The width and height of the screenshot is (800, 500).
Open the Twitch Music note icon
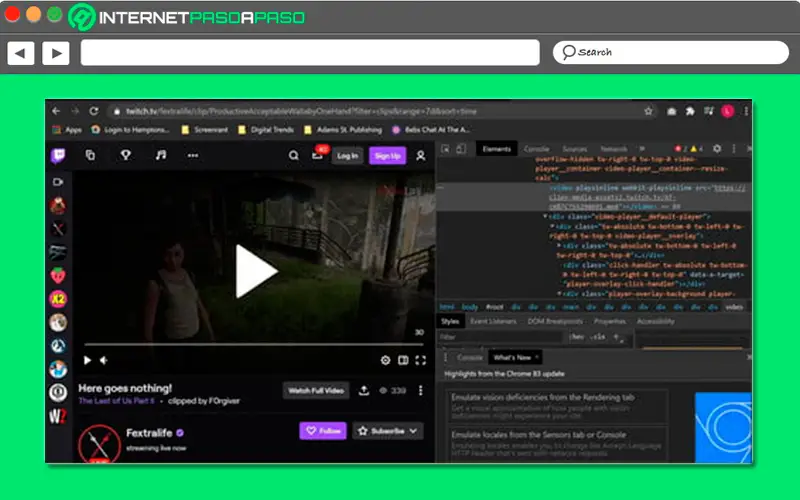click(x=161, y=155)
